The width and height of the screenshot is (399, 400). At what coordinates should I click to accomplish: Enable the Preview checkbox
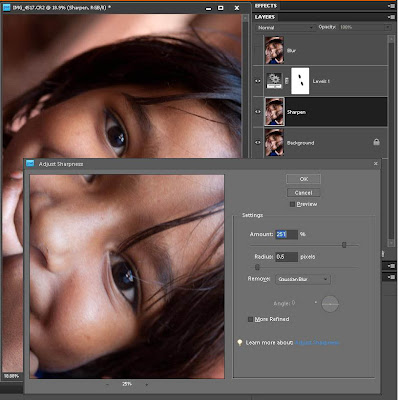[x=292, y=204]
